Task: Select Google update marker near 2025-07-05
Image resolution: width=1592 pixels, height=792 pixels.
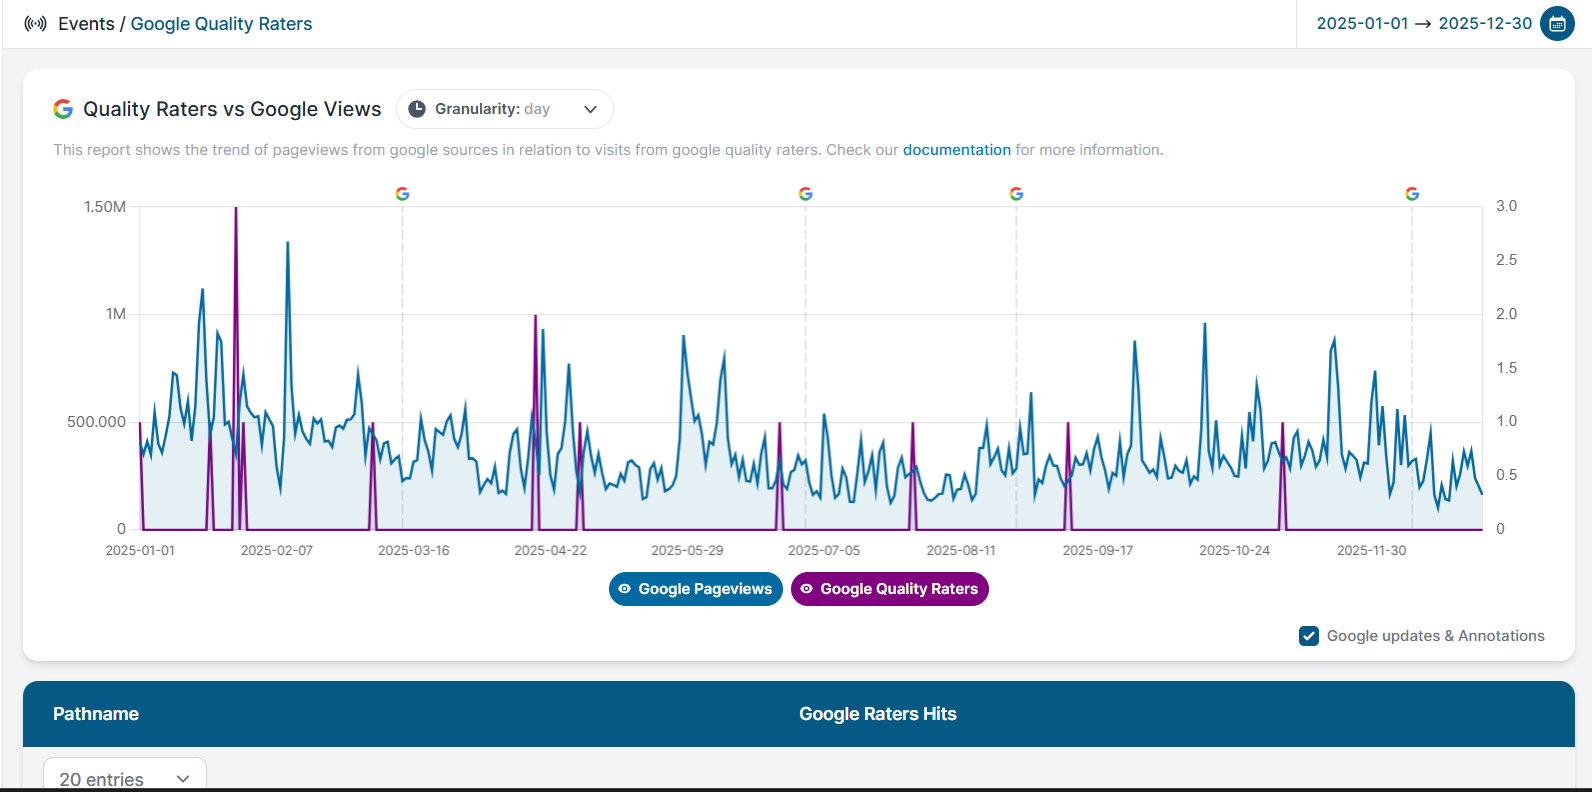Action: 805,194
